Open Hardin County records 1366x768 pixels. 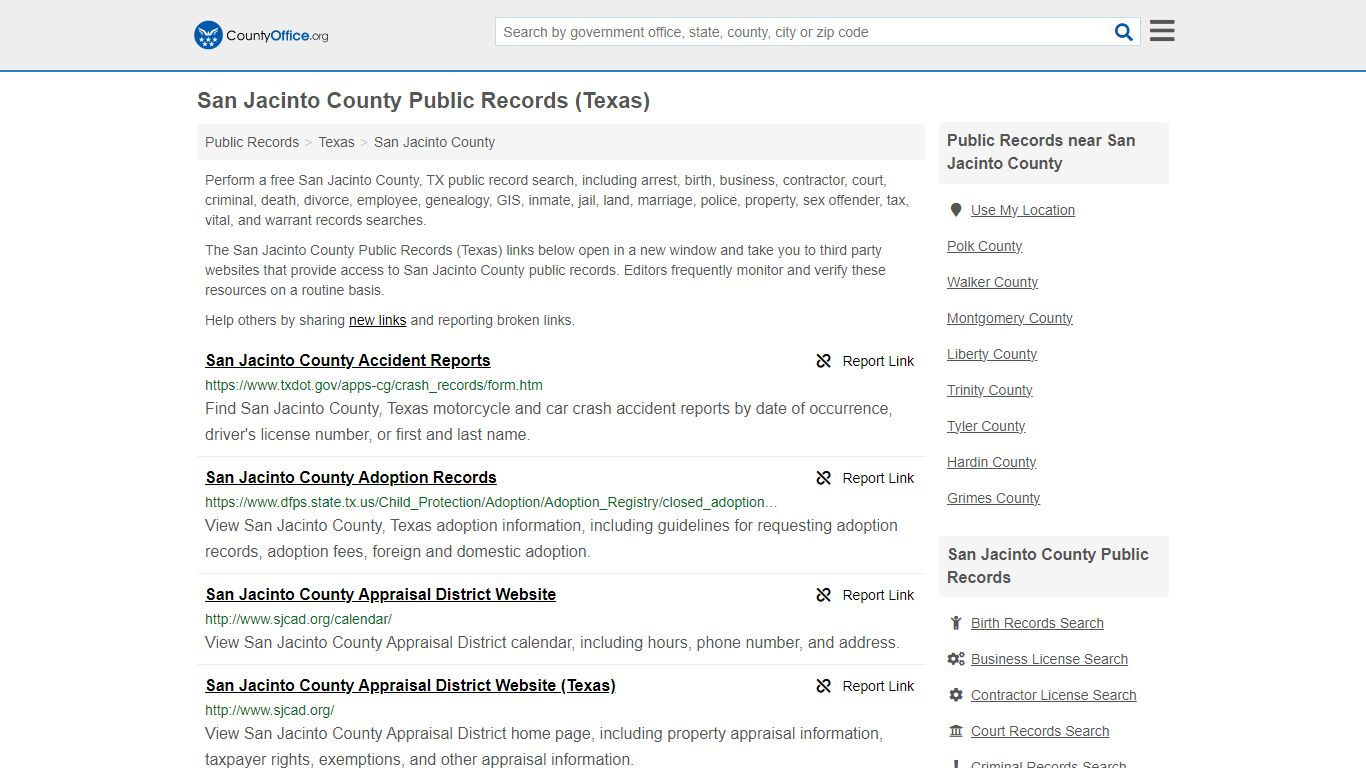click(x=992, y=462)
